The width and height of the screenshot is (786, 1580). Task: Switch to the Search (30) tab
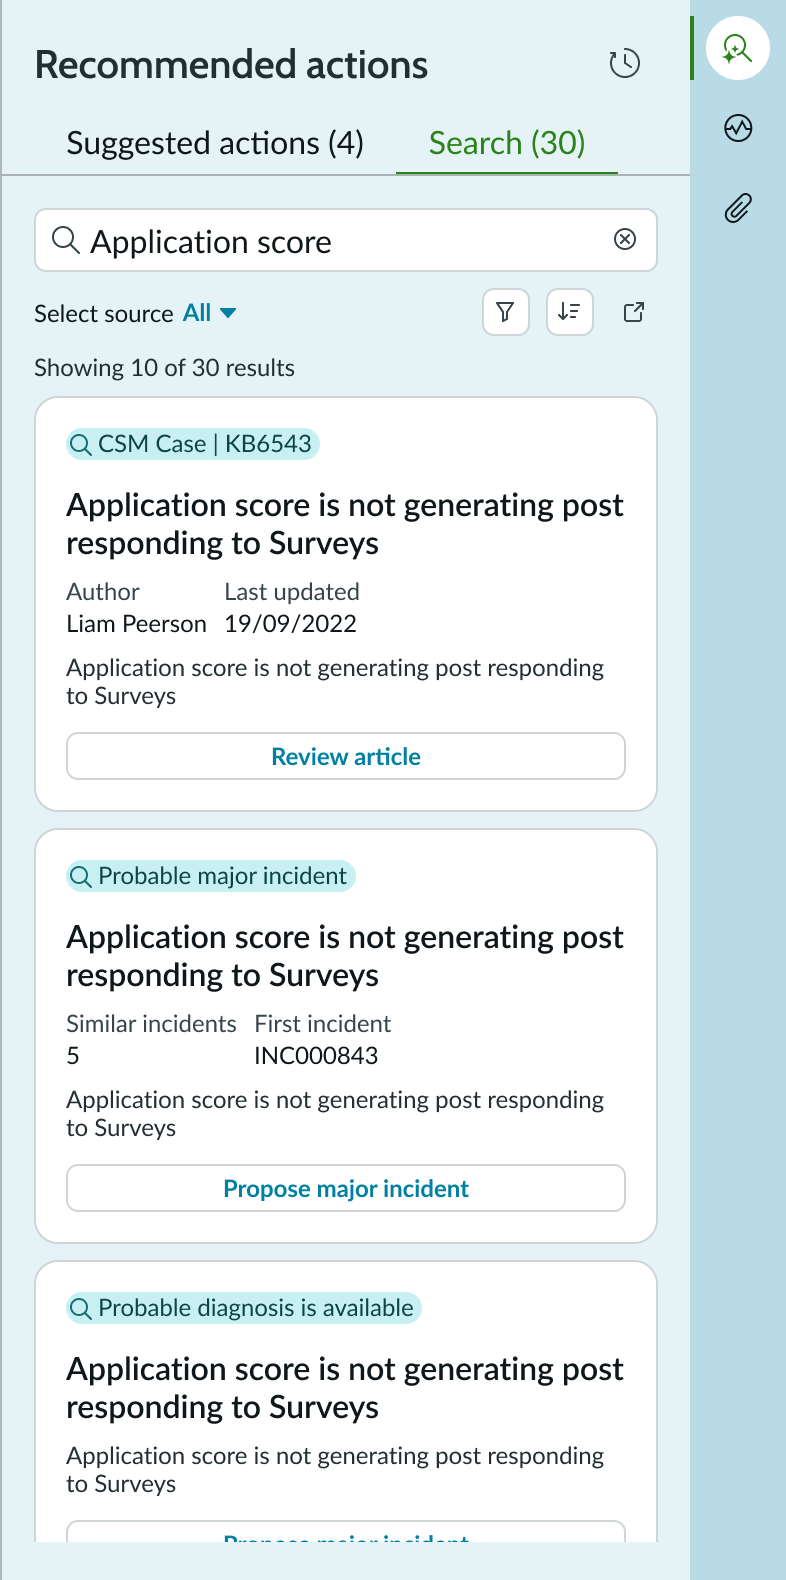click(507, 144)
